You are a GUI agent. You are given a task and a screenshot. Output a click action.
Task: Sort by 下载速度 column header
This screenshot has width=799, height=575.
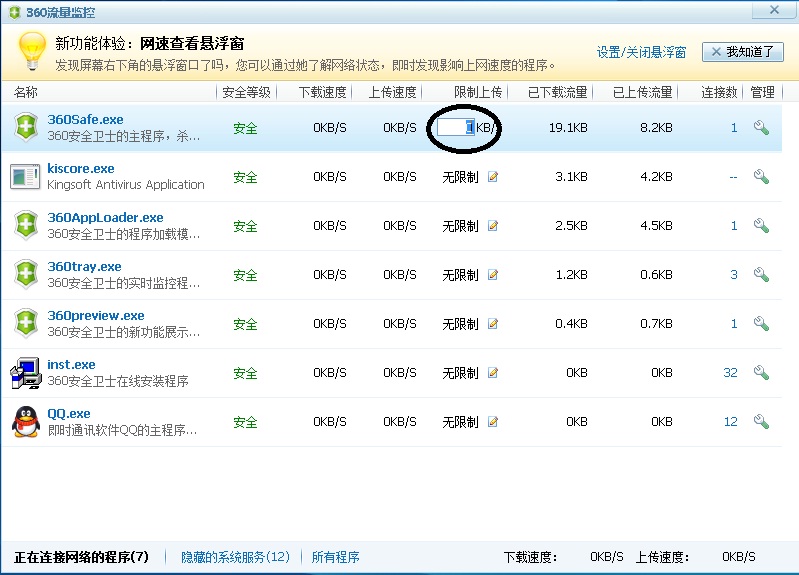pyautogui.click(x=322, y=92)
